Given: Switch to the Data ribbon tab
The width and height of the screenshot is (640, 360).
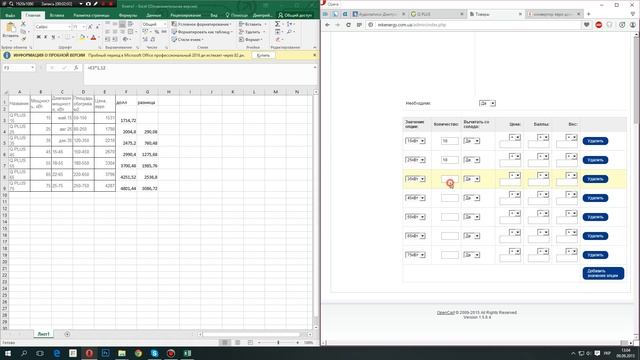Looking at the screenshot, I should (153, 15).
